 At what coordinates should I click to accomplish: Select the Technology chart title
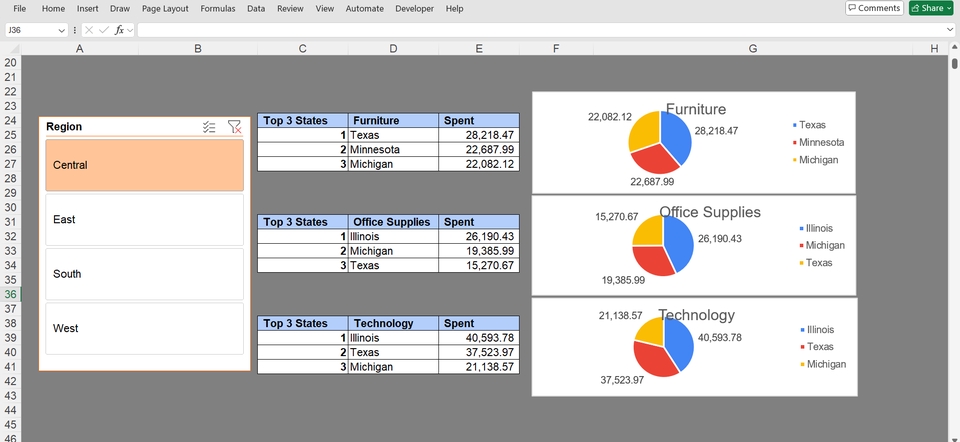click(696, 315)
